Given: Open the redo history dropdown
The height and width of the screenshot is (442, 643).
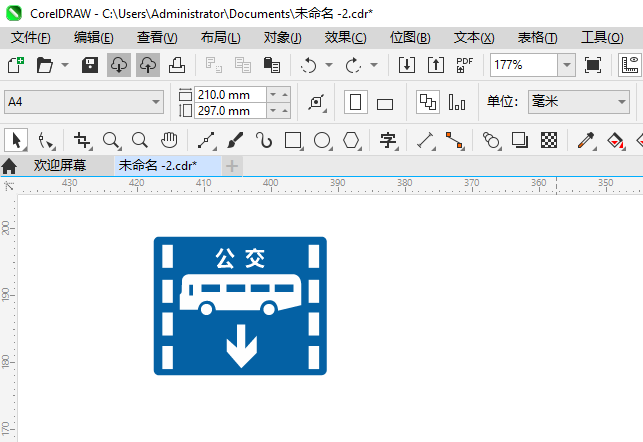Looking at the screenshot, I should (x=374, y=65).
